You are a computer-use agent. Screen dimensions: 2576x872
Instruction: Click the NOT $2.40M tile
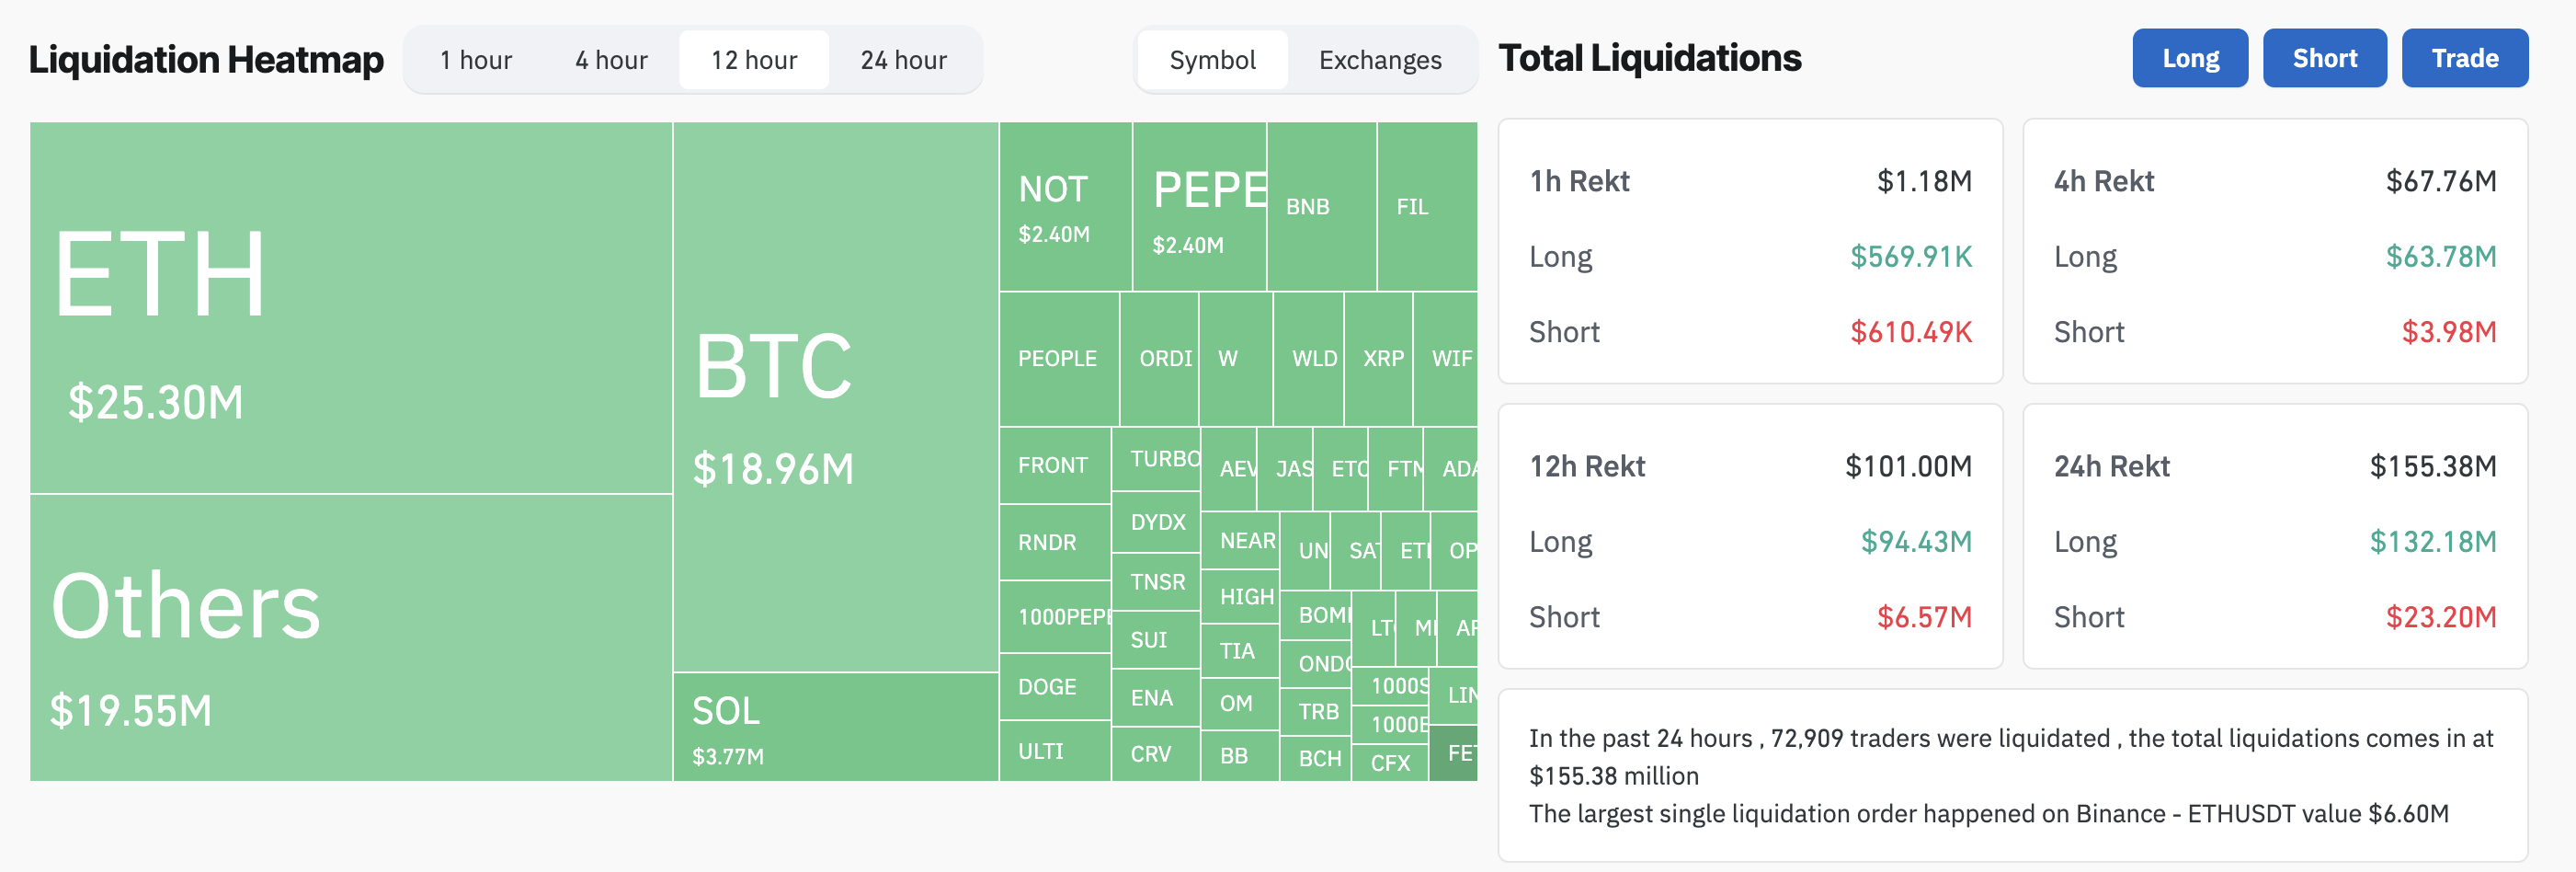(x=1065, y=207)
